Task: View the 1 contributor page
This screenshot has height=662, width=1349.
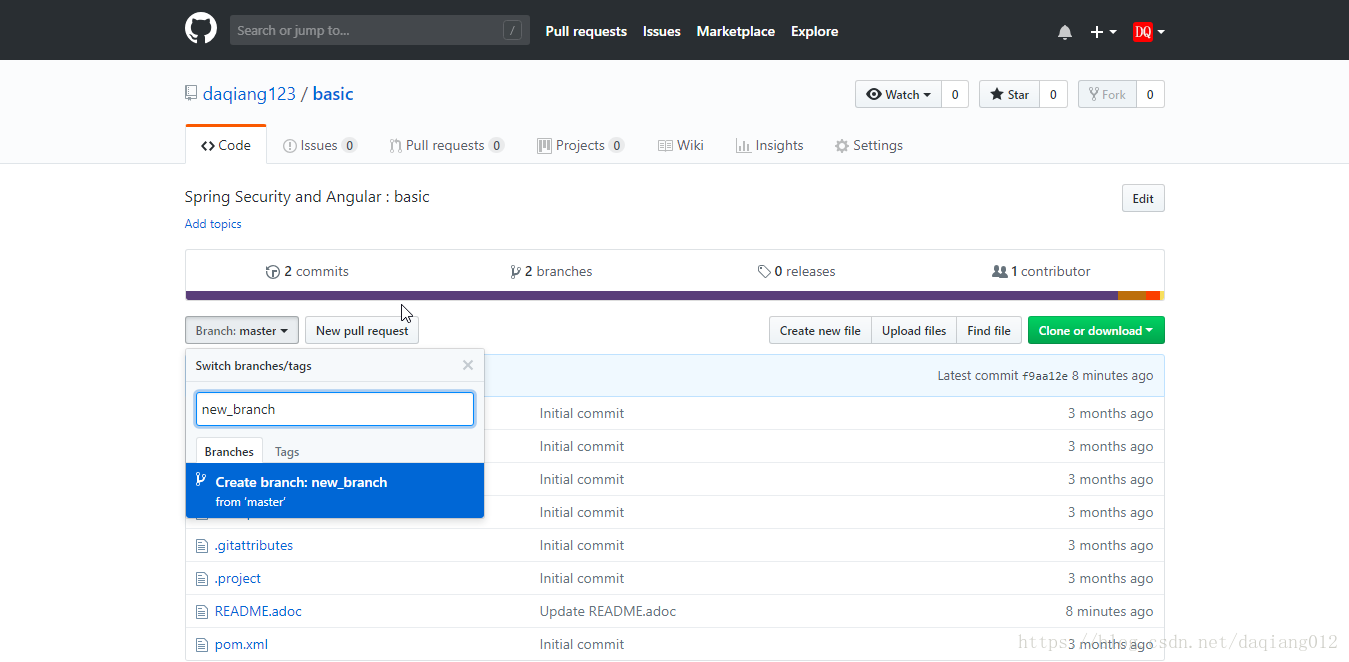Action: pyautogui.click(x=1041, y=271)
